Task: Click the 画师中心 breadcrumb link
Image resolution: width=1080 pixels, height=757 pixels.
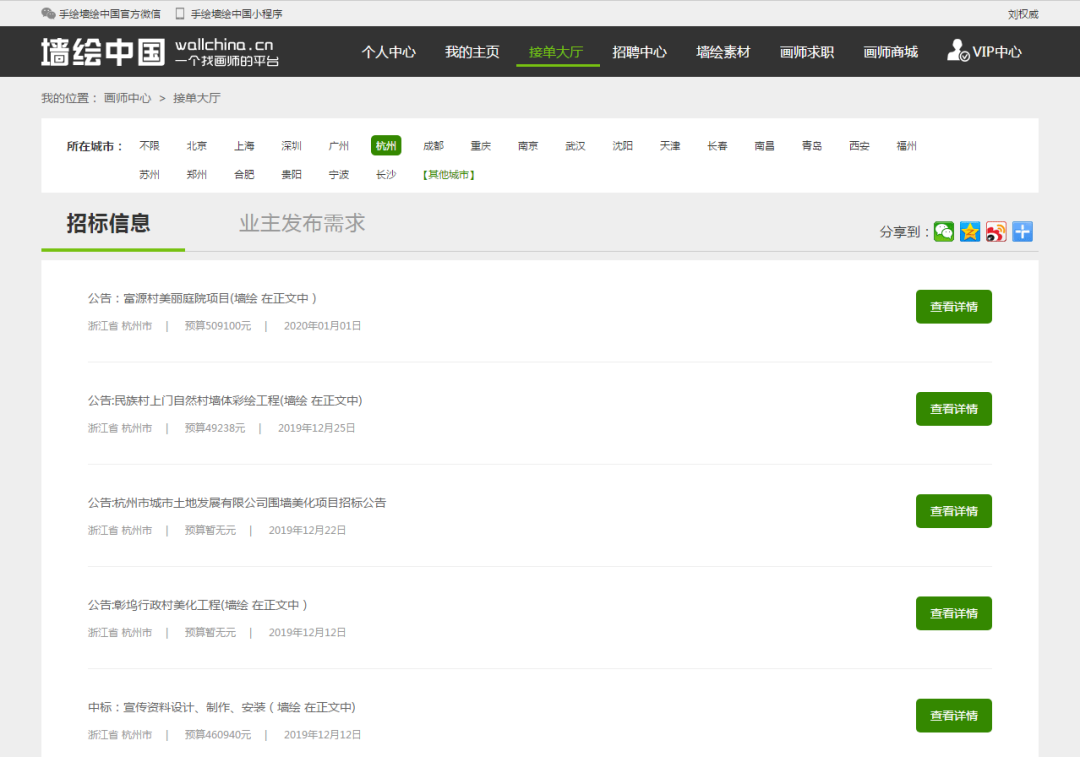Action: 127,98
